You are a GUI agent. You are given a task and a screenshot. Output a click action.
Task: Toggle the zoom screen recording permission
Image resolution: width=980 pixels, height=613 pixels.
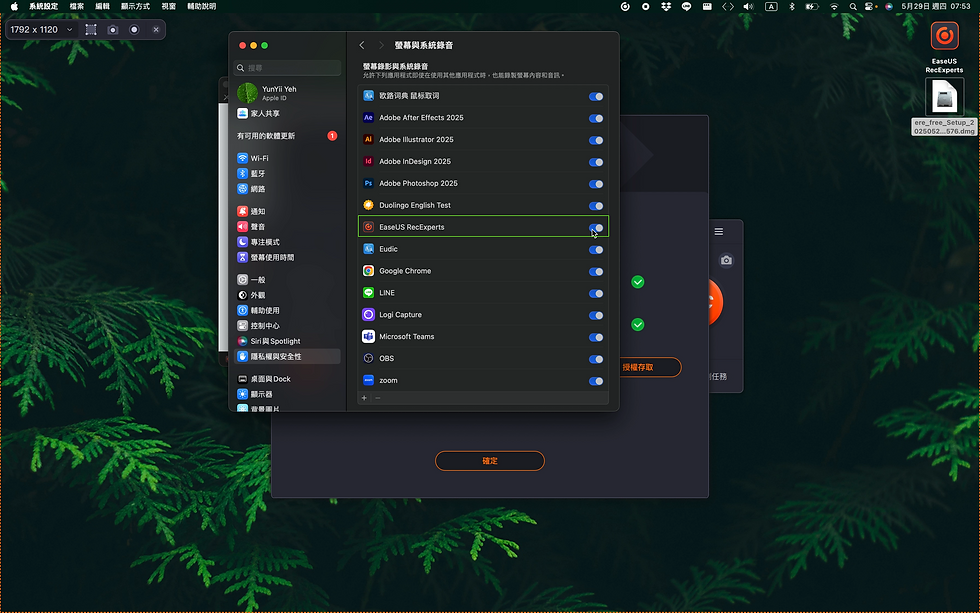tap(596, 381)
